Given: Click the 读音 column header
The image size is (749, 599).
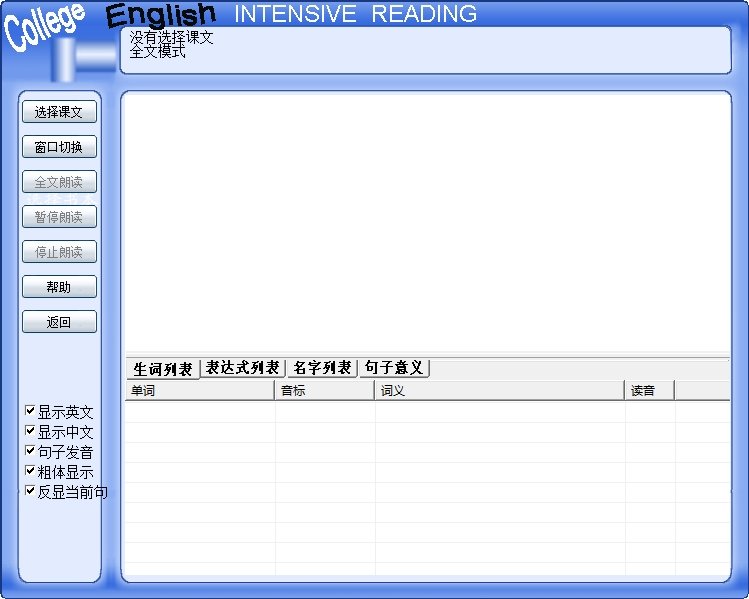Looking at the screenshot, I should (x=649, y=391).
